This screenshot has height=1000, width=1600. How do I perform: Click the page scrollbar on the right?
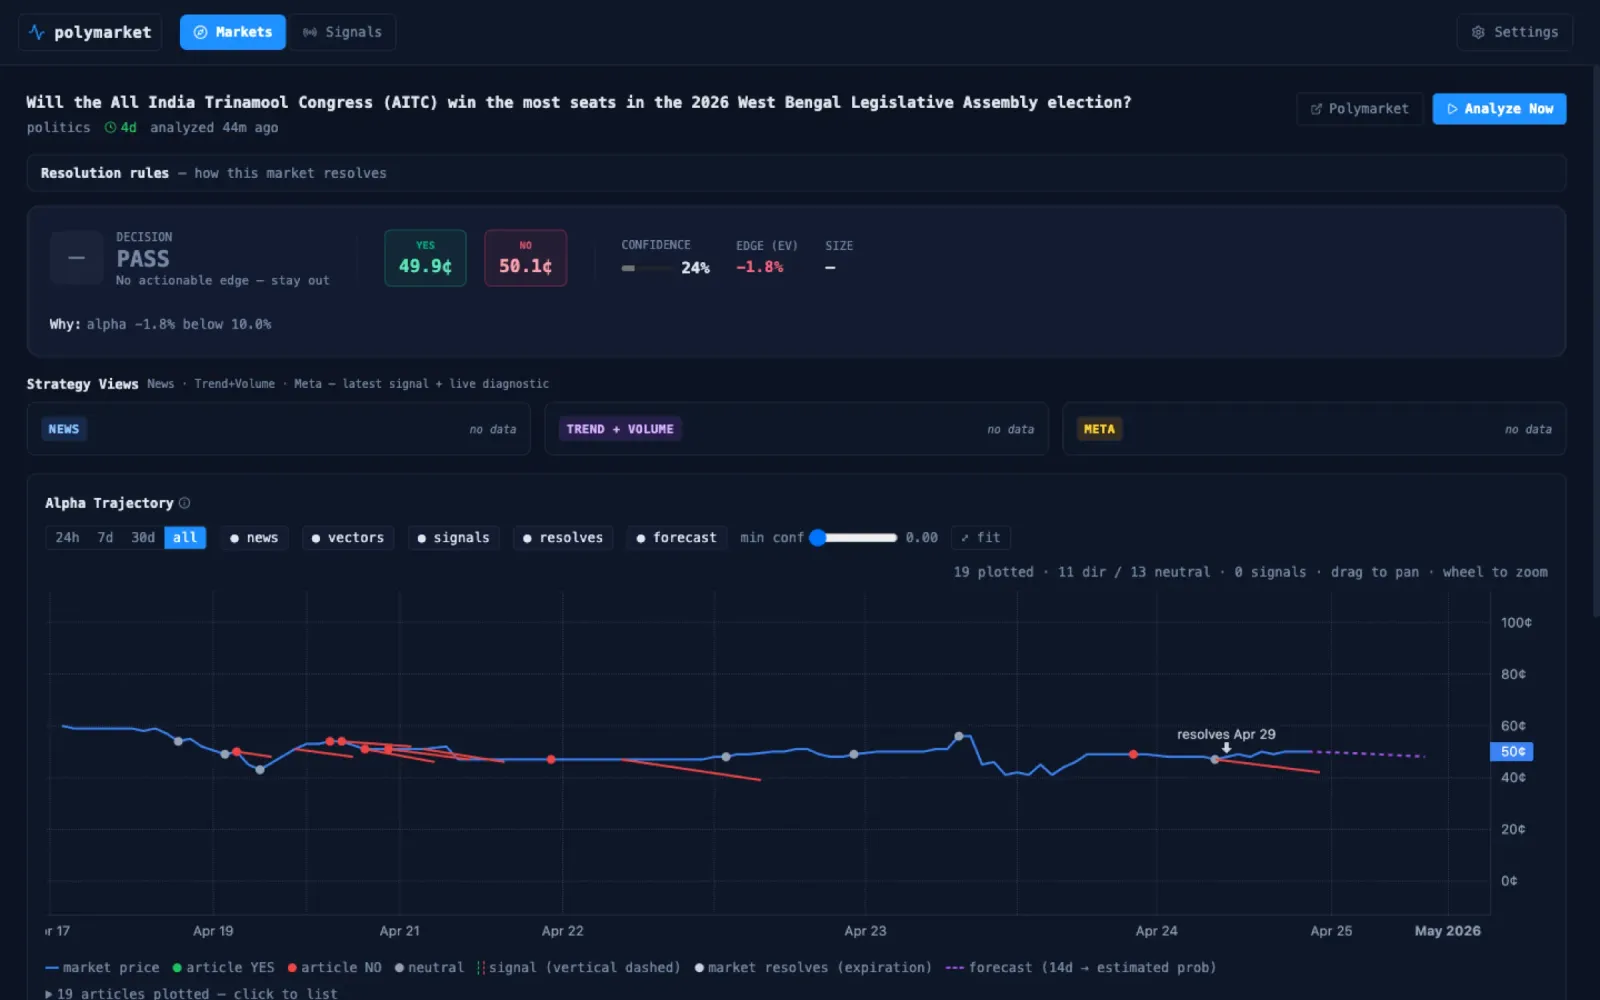coord(1596,340)
